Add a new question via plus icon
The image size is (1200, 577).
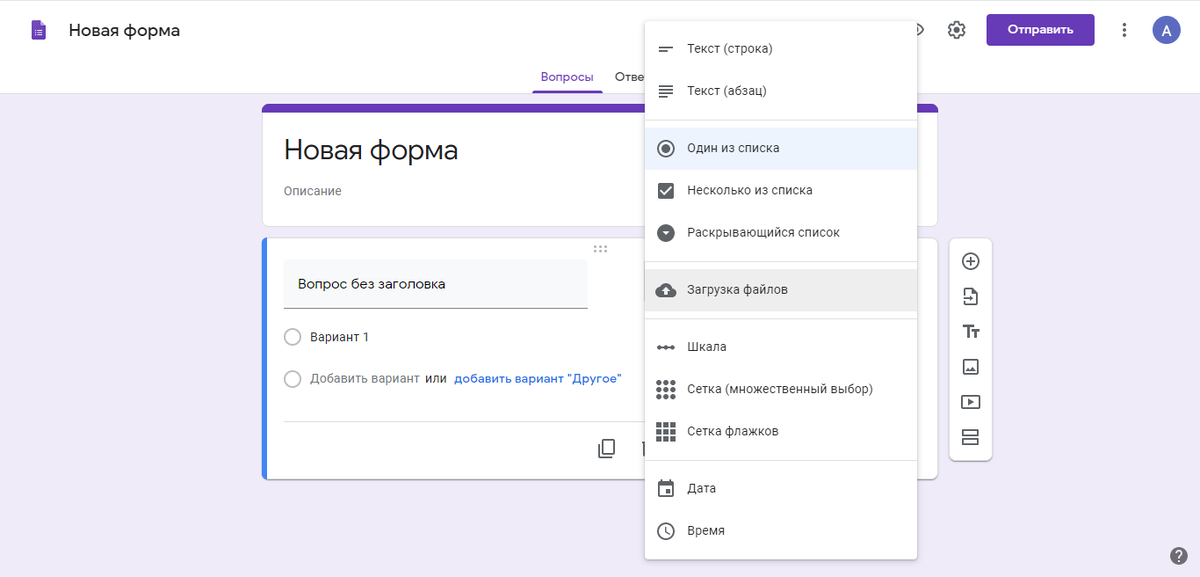970,260
